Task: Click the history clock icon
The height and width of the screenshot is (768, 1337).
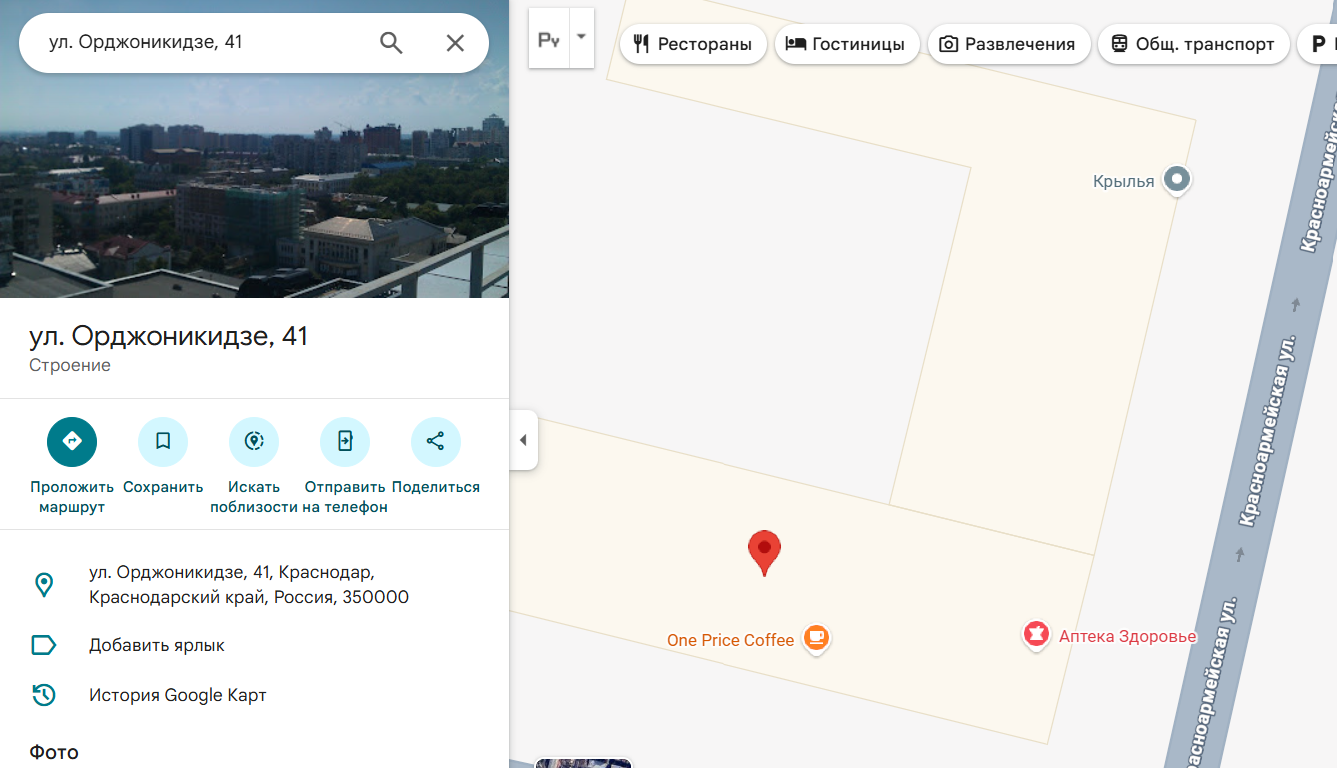Action: coord(44,695)
